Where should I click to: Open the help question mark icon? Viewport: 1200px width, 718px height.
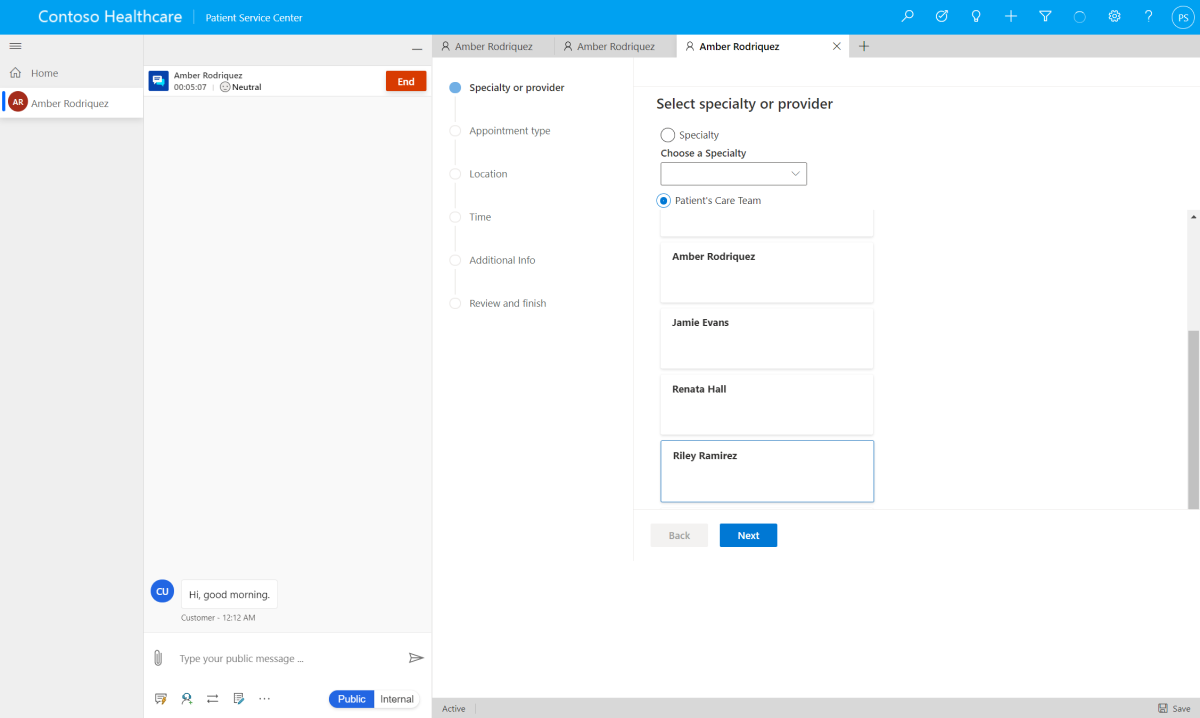click(x=1148, y=17)
